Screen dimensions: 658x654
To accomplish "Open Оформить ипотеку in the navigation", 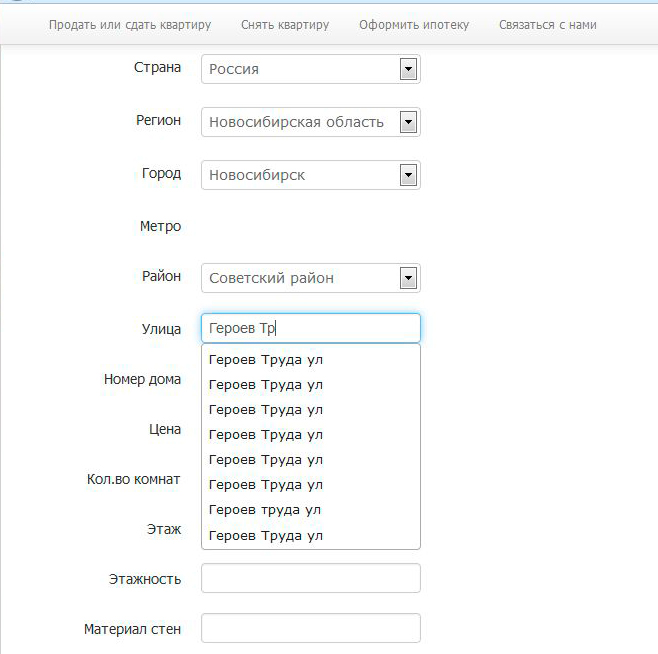I will [414, 25].
